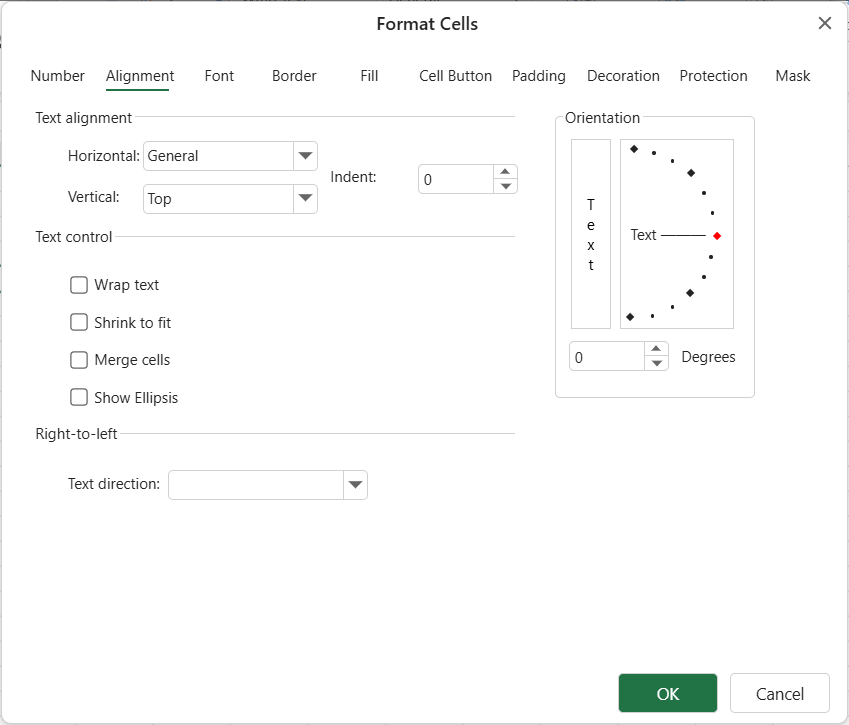Open the Horizontal alignment dropdown
849x725 pixels.
305,156
